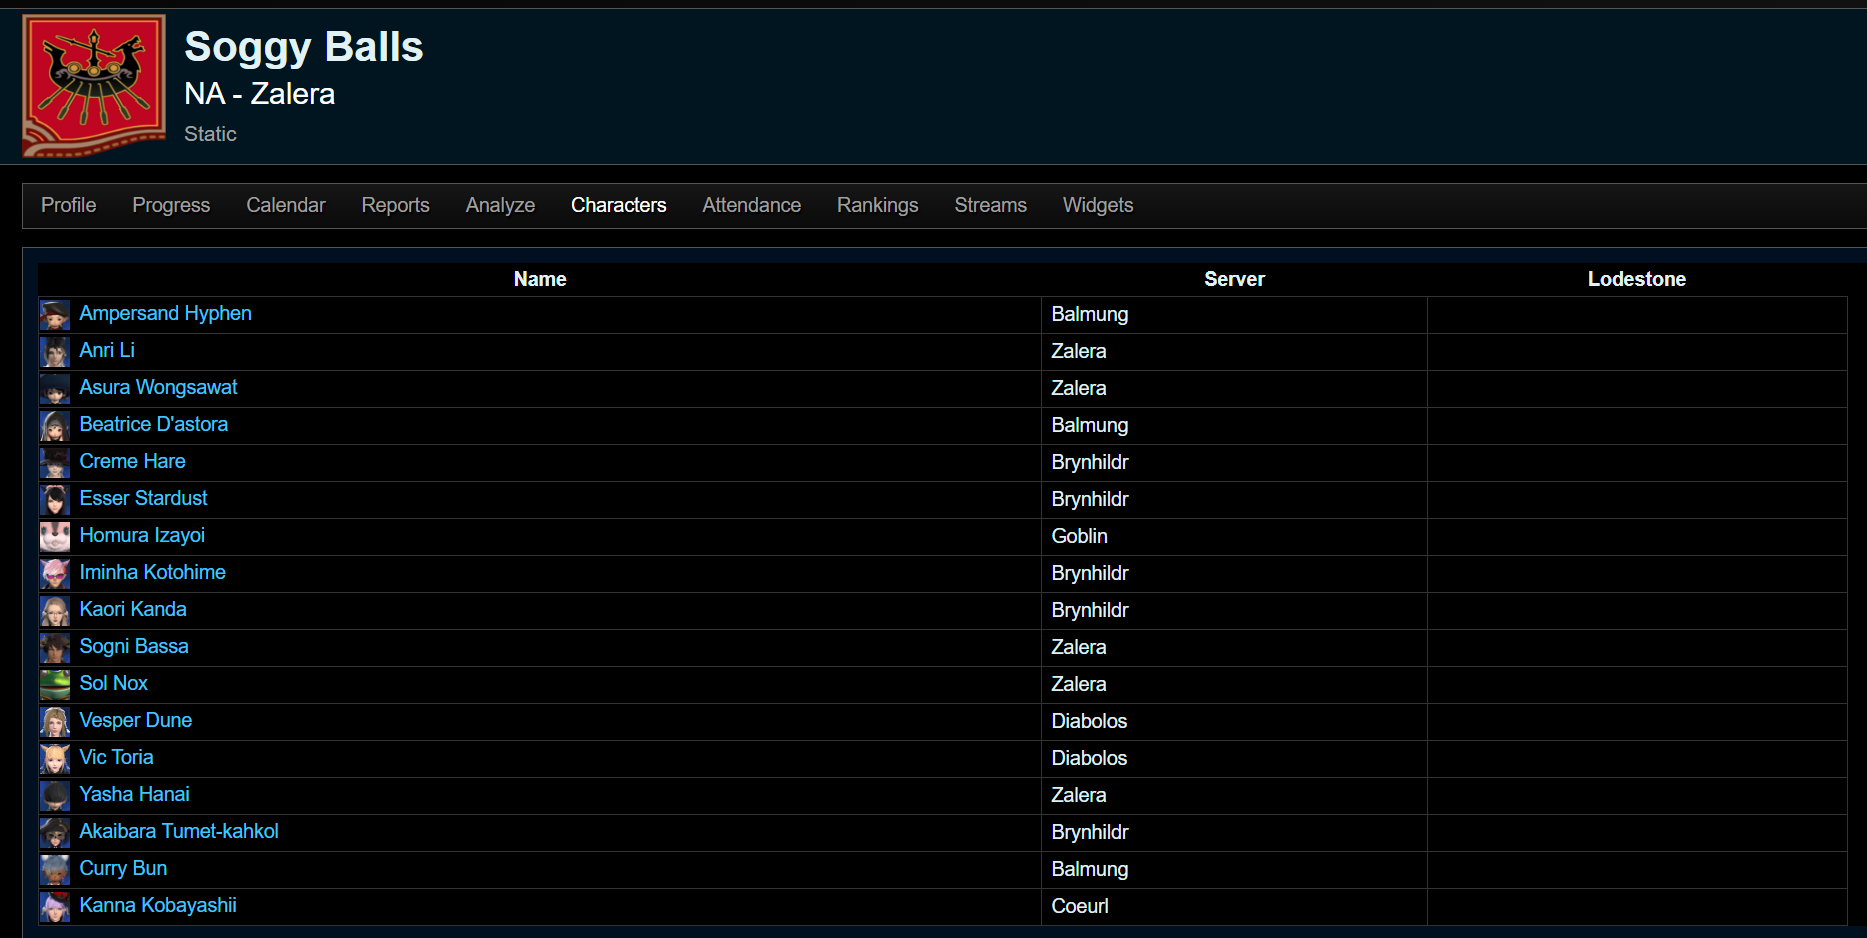The image size is (1867, 938).
Task: Click the Soggy Balls guild crest emblem
Action: (x=94, y=86)
